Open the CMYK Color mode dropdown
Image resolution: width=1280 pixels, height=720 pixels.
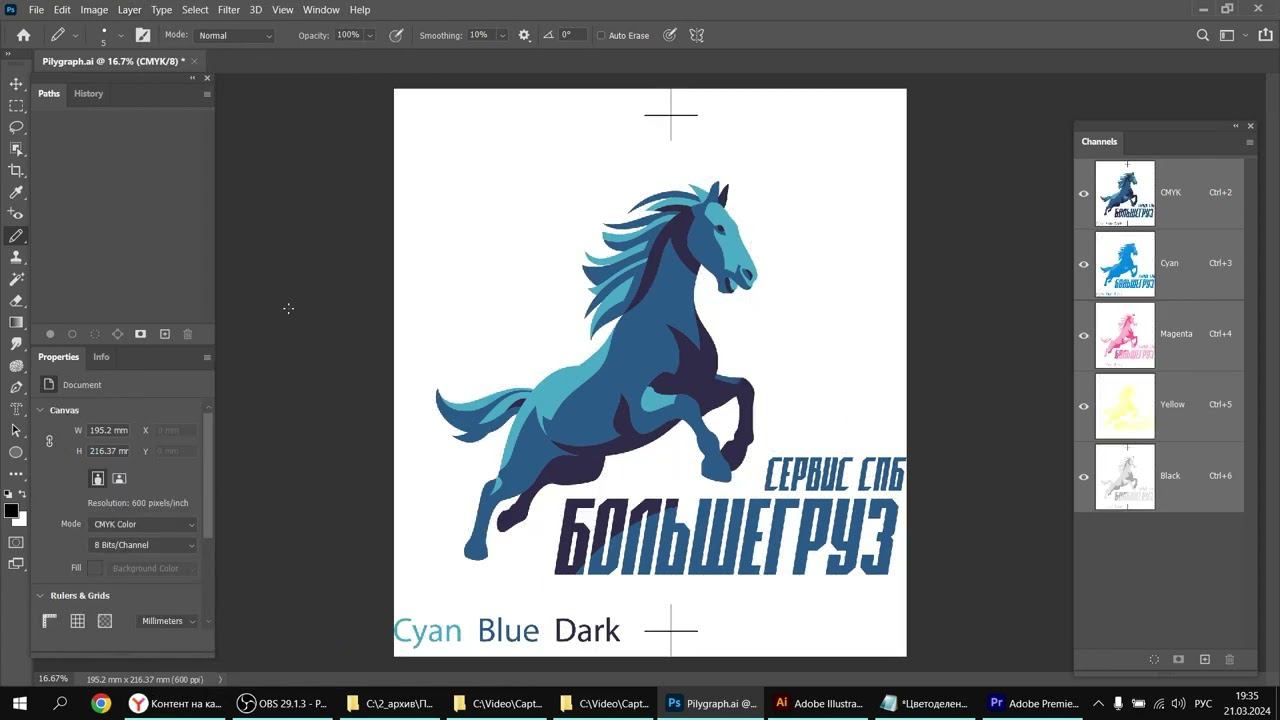(x=143, y=524)
